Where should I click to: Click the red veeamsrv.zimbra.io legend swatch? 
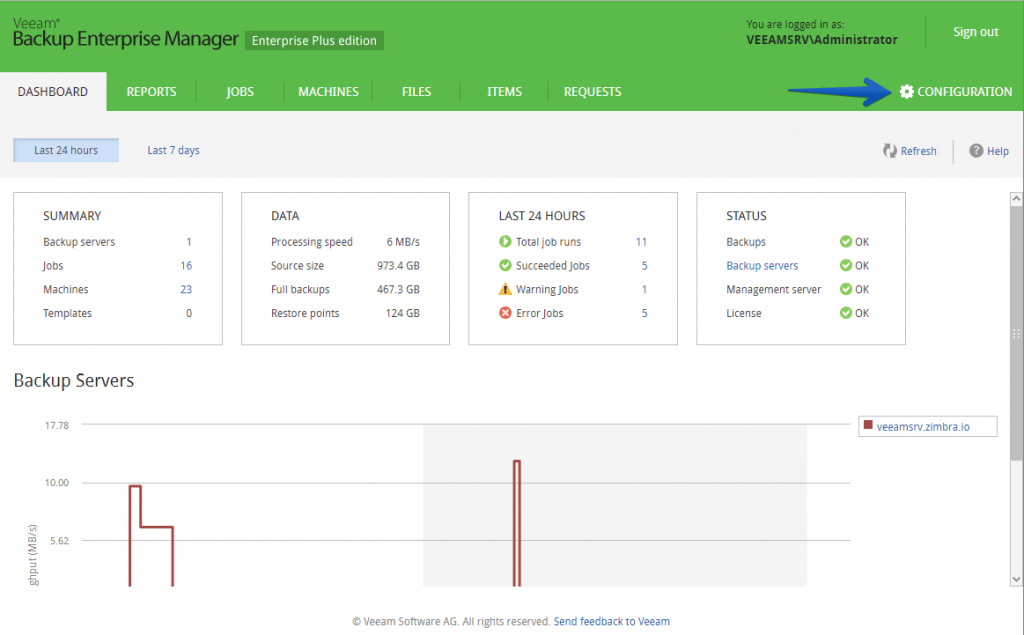pos(868,425)
